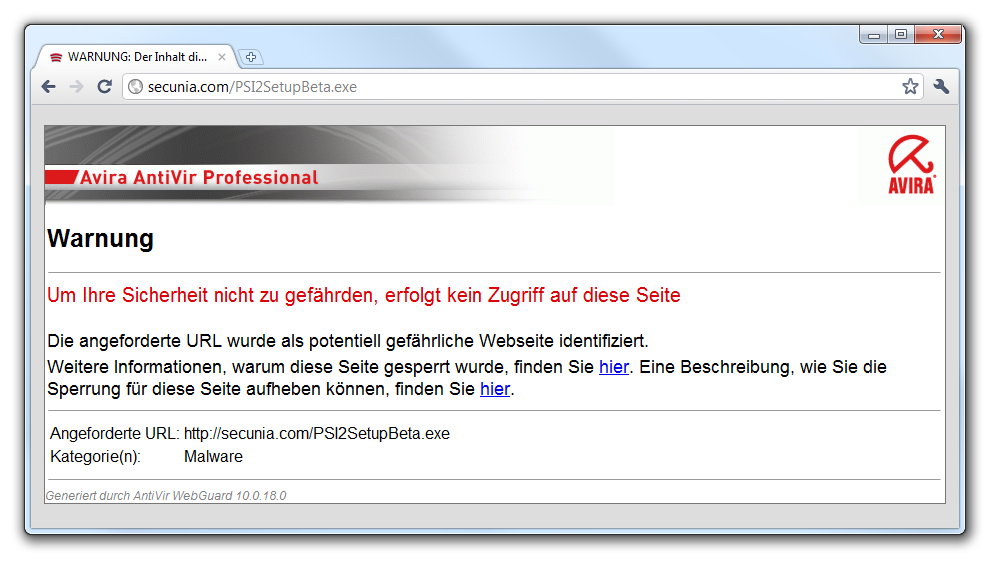Click the 'Kategorie(n):' label
The height and width of the screenshot is (561, 989).
click(x=95, y=456)
